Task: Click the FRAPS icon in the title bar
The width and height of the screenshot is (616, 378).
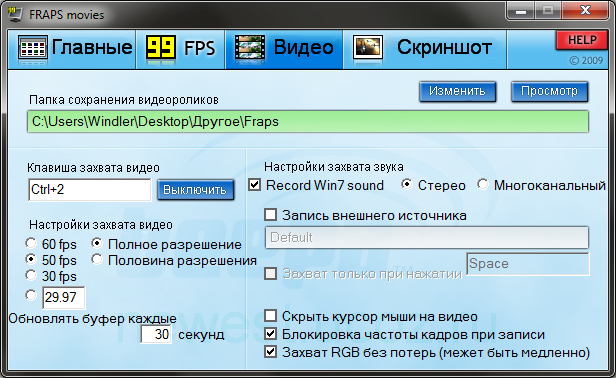Action: [15, 14]
